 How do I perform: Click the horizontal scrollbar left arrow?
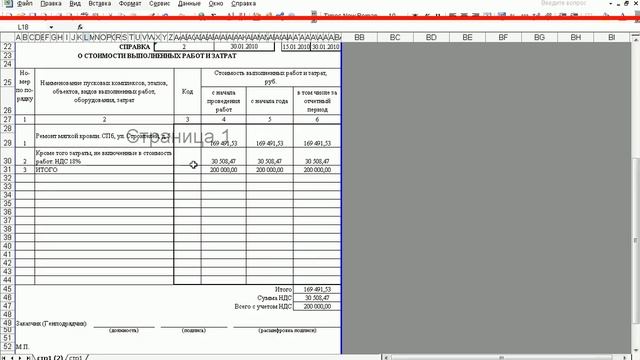pyautogui.click(x=387, y=357)
